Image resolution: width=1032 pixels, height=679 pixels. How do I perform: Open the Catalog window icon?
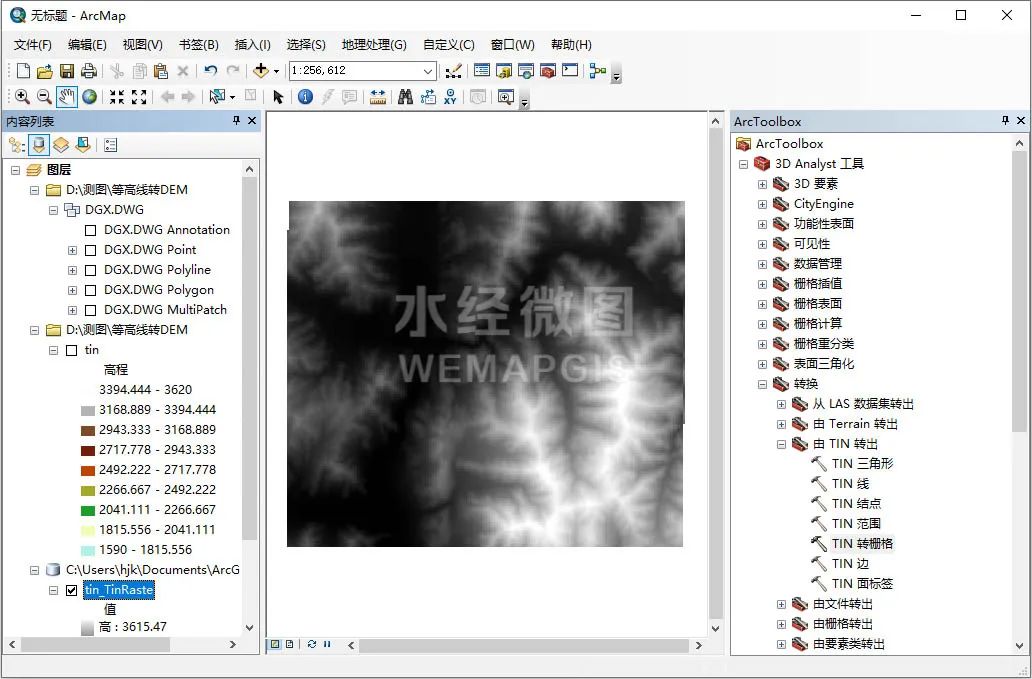click(504, 70)
